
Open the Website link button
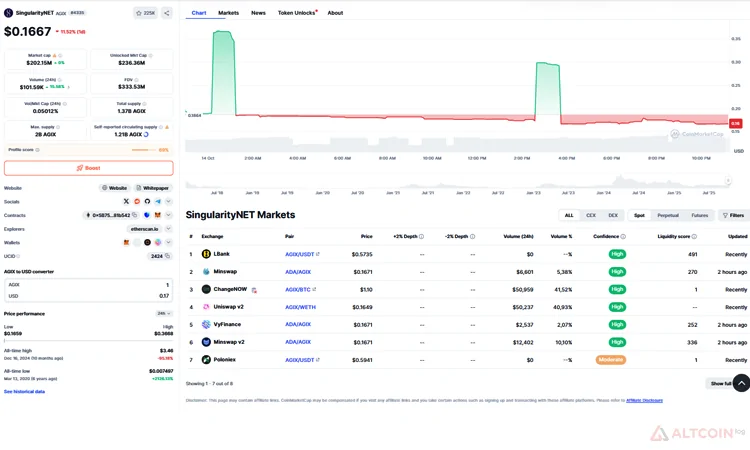(114, 188)
